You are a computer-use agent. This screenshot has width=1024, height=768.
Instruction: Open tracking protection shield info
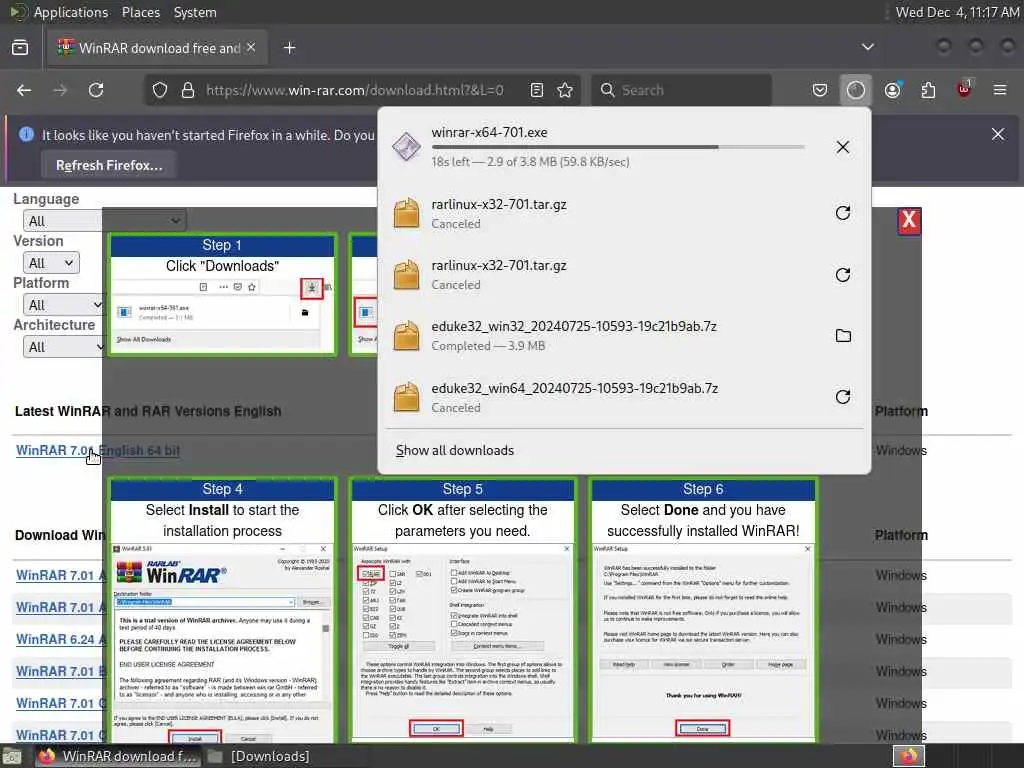160,90
